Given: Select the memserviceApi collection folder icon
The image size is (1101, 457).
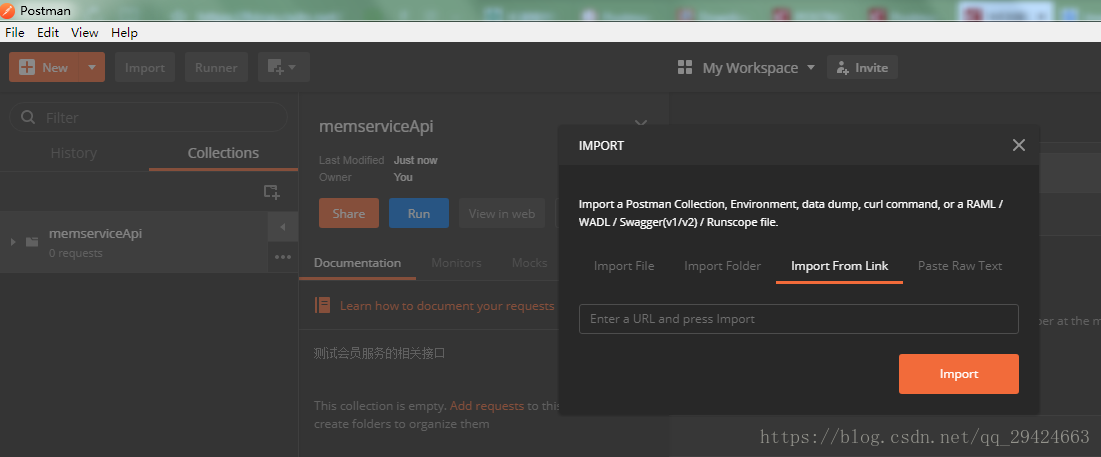Looking at the screenshot, I should [x=32, y=242].
